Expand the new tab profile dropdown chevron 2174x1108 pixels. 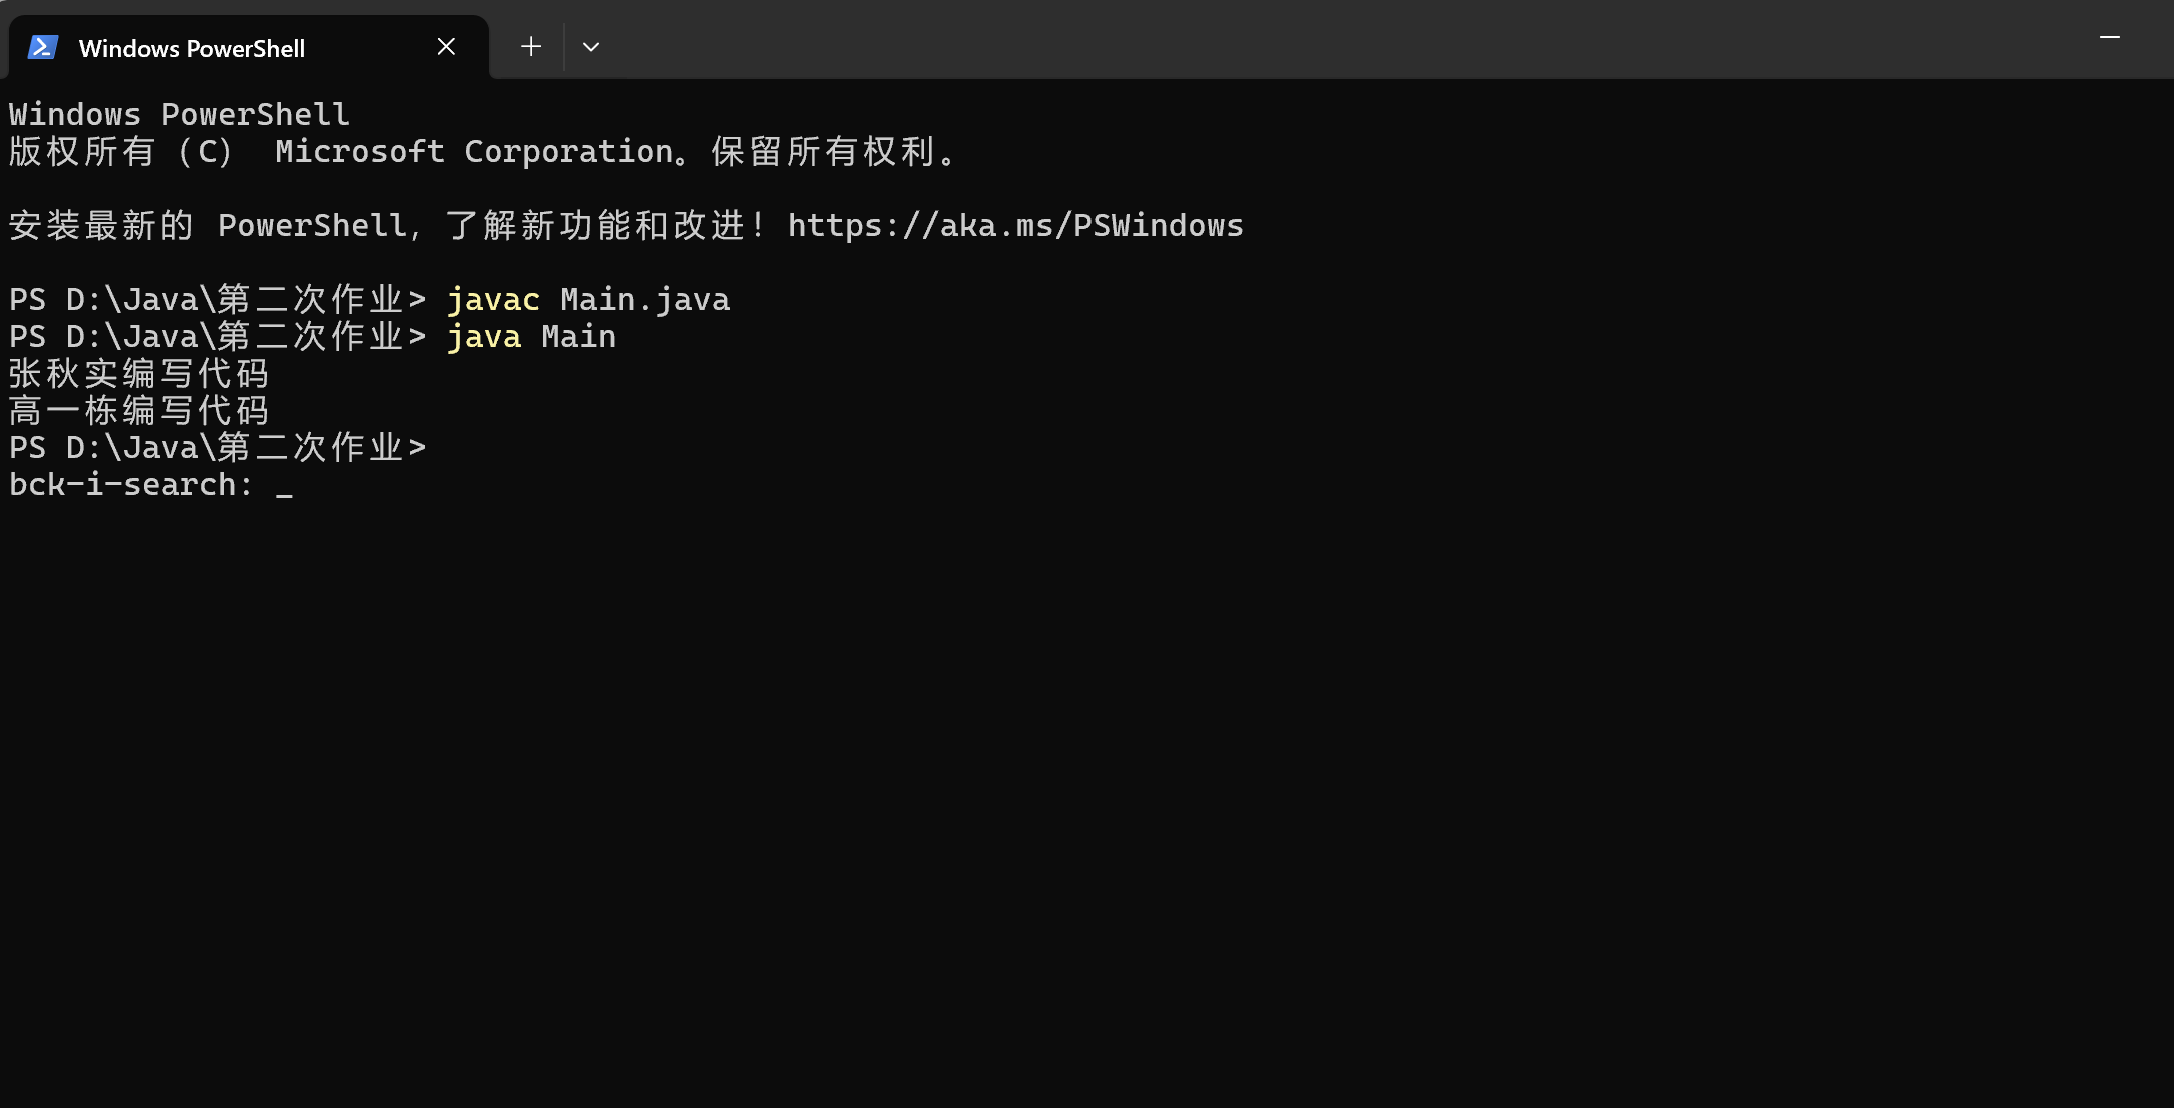(x=591, y=47)
